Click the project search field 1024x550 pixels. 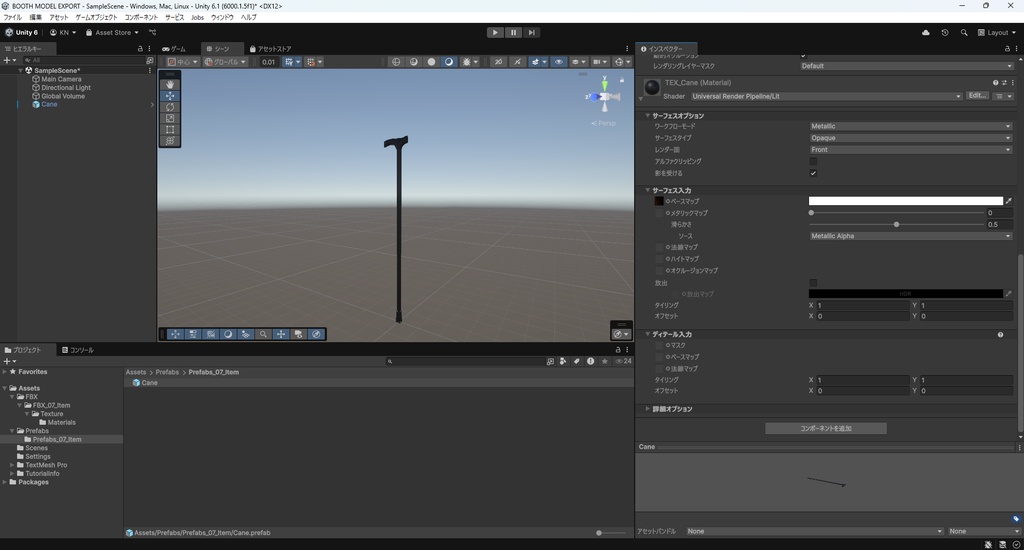pyautogui.click(x=464, y=361)
